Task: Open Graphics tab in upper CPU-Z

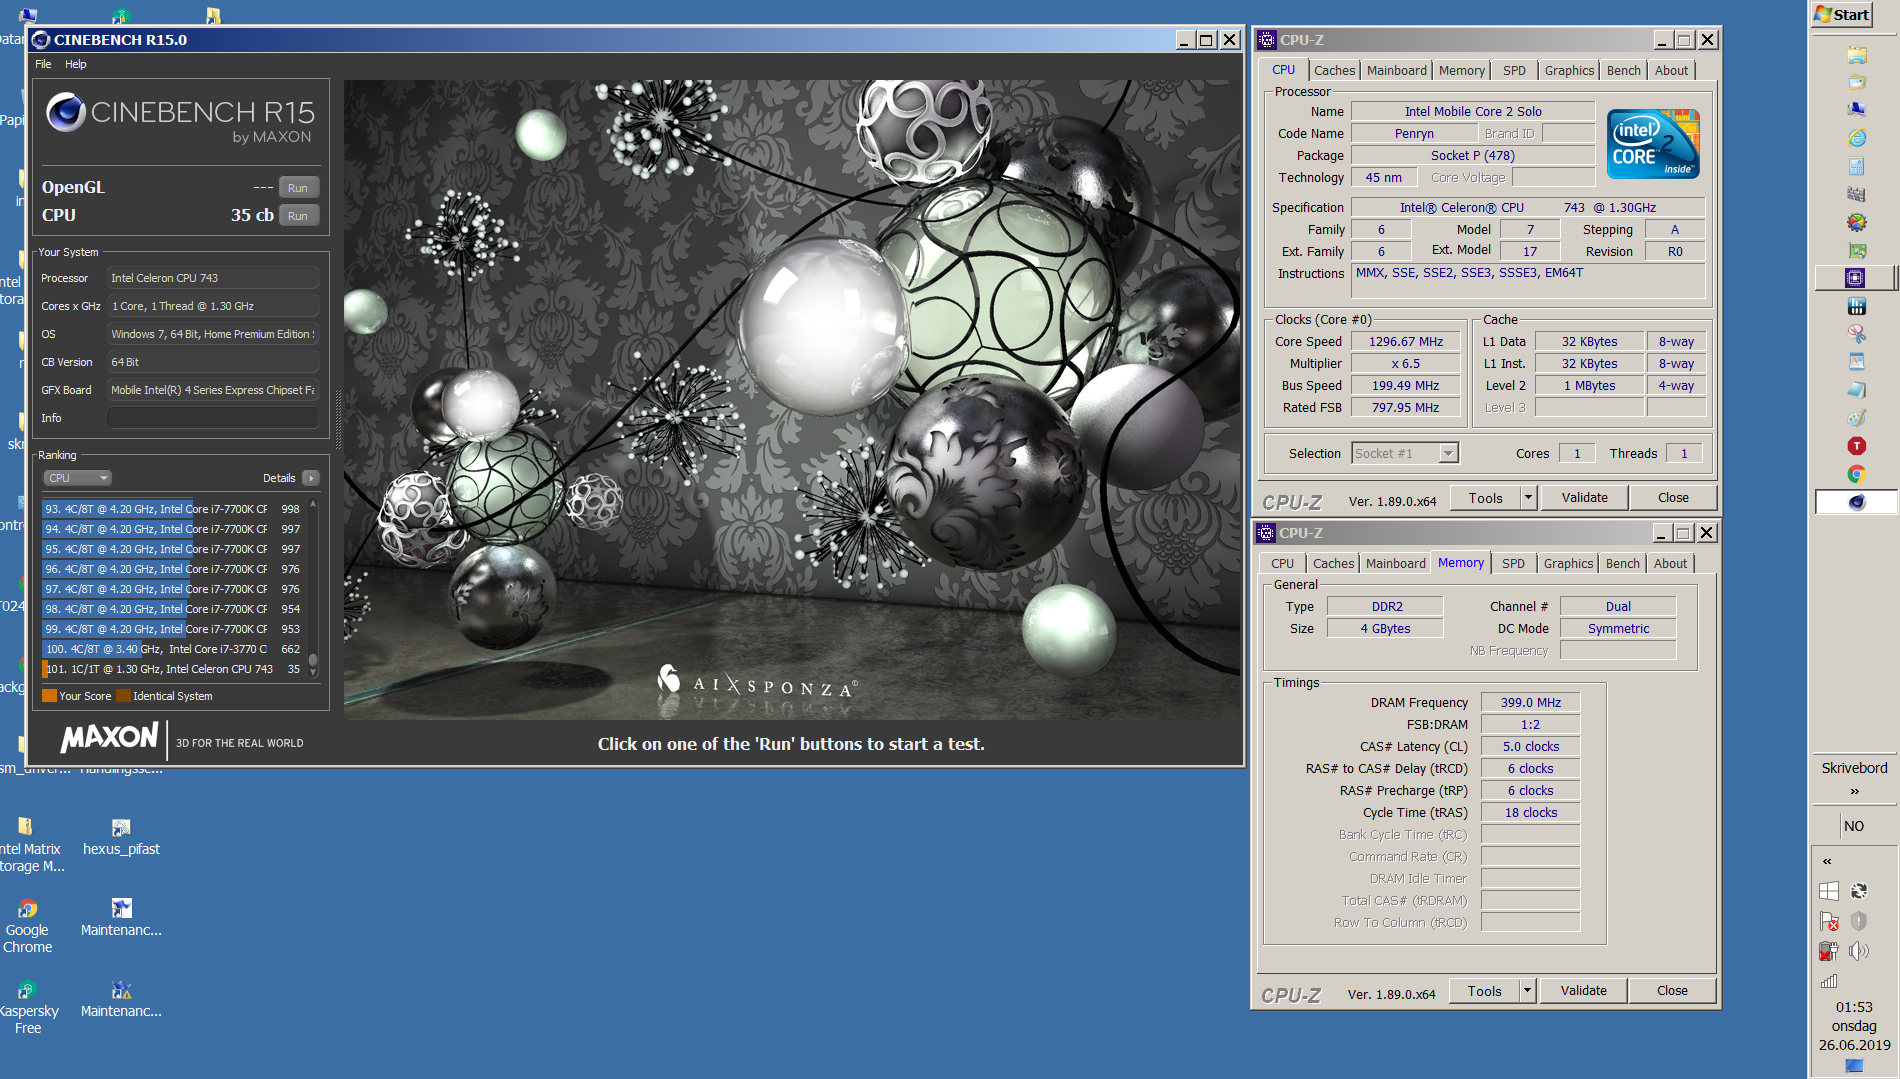Action: 1569,70
